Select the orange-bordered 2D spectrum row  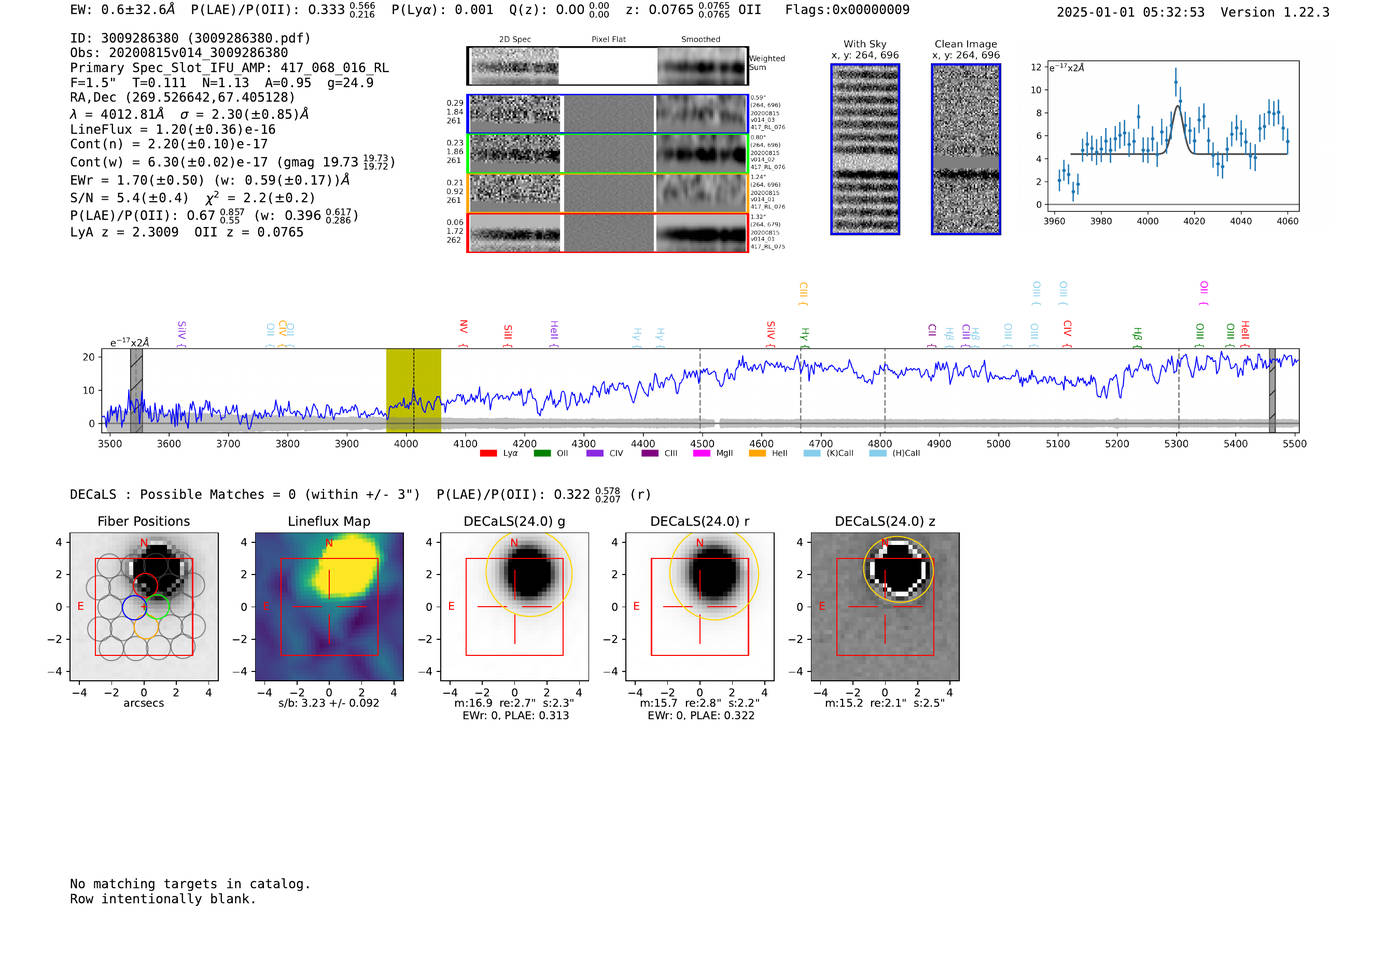(x=607, y=193)
